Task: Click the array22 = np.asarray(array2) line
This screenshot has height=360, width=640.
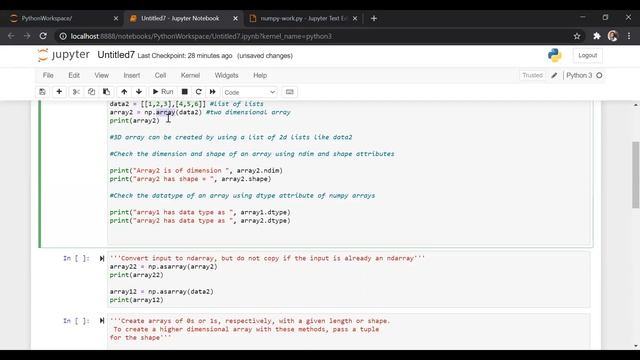Action: click(x=163, y=267)
